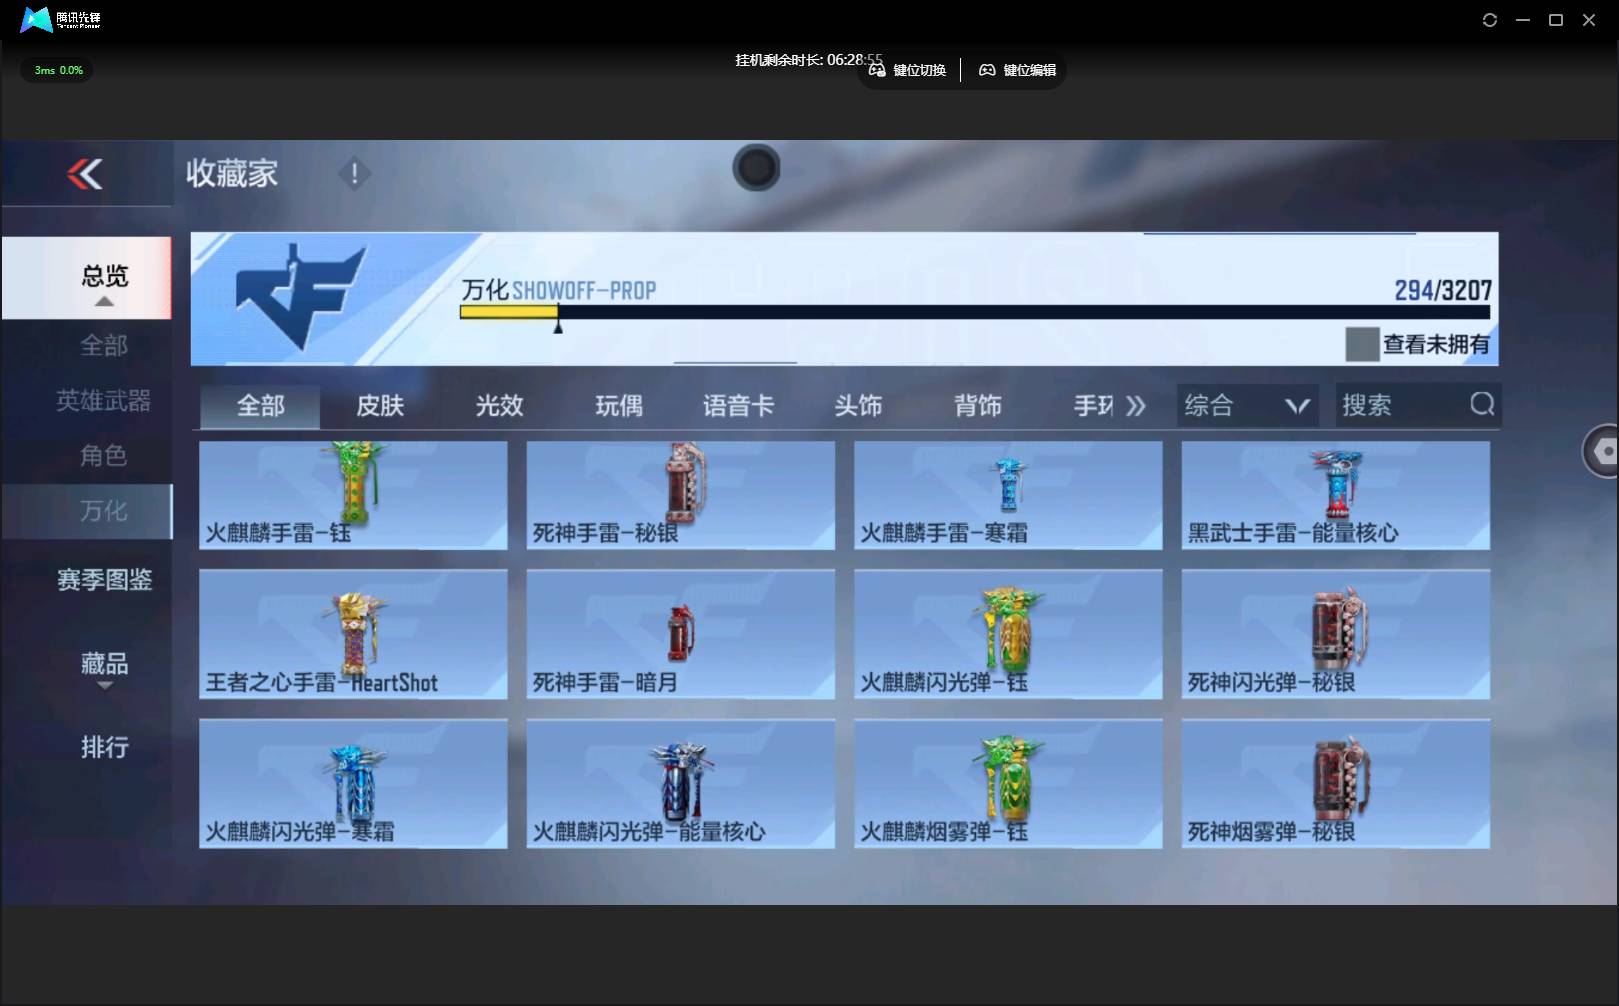Viewport: 1619px width, 1006px height.
Task: Click the red double-arrow back icon
Action: (85, 174)
